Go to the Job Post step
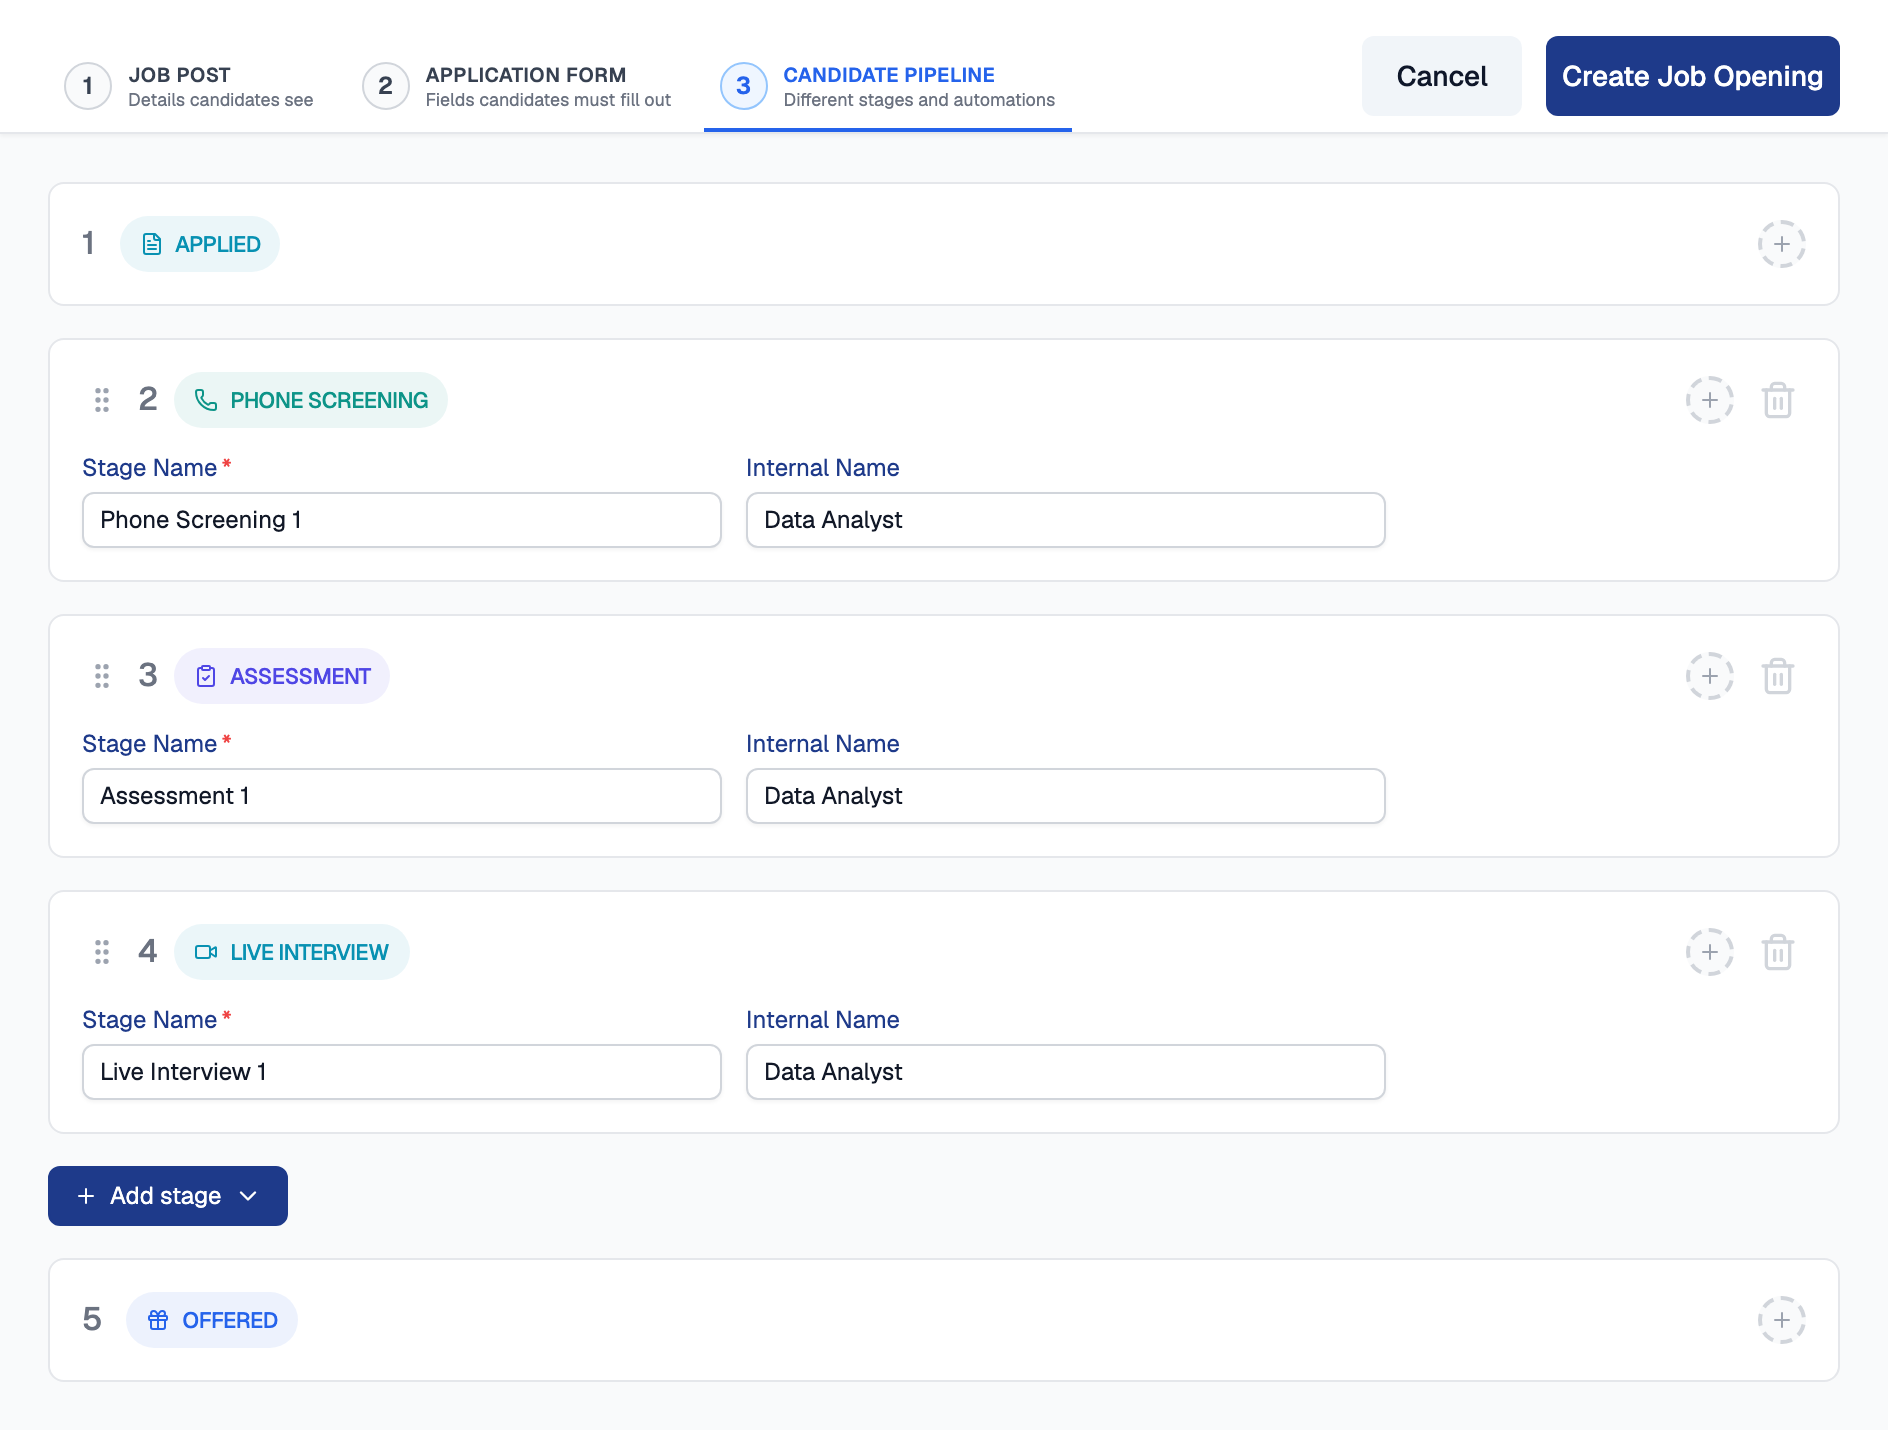 pyautogui.click(x=189, y=86)
